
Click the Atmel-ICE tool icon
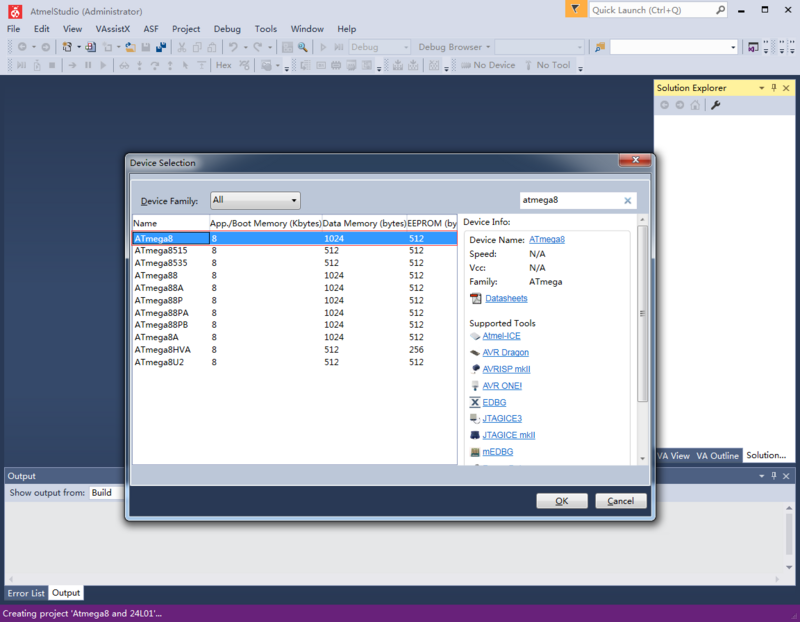click(x=475, y=336)
